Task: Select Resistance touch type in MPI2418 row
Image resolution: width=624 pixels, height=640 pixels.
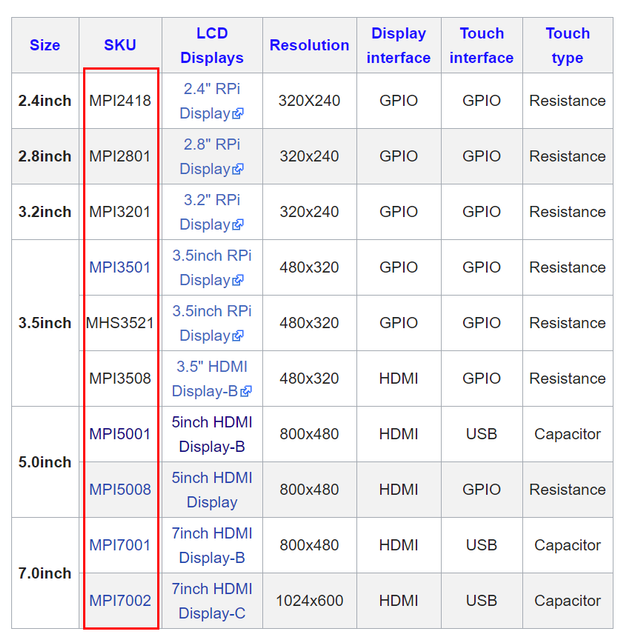Action: point(568,101)
